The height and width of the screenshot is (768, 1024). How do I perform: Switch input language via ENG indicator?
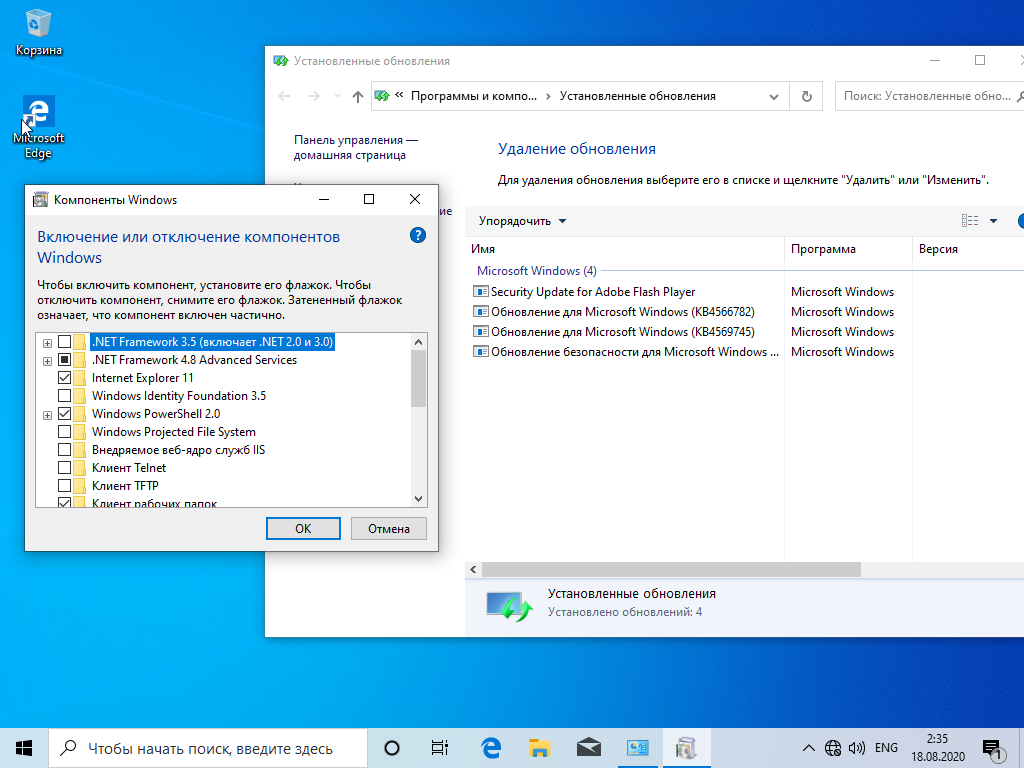click(886, 748)
